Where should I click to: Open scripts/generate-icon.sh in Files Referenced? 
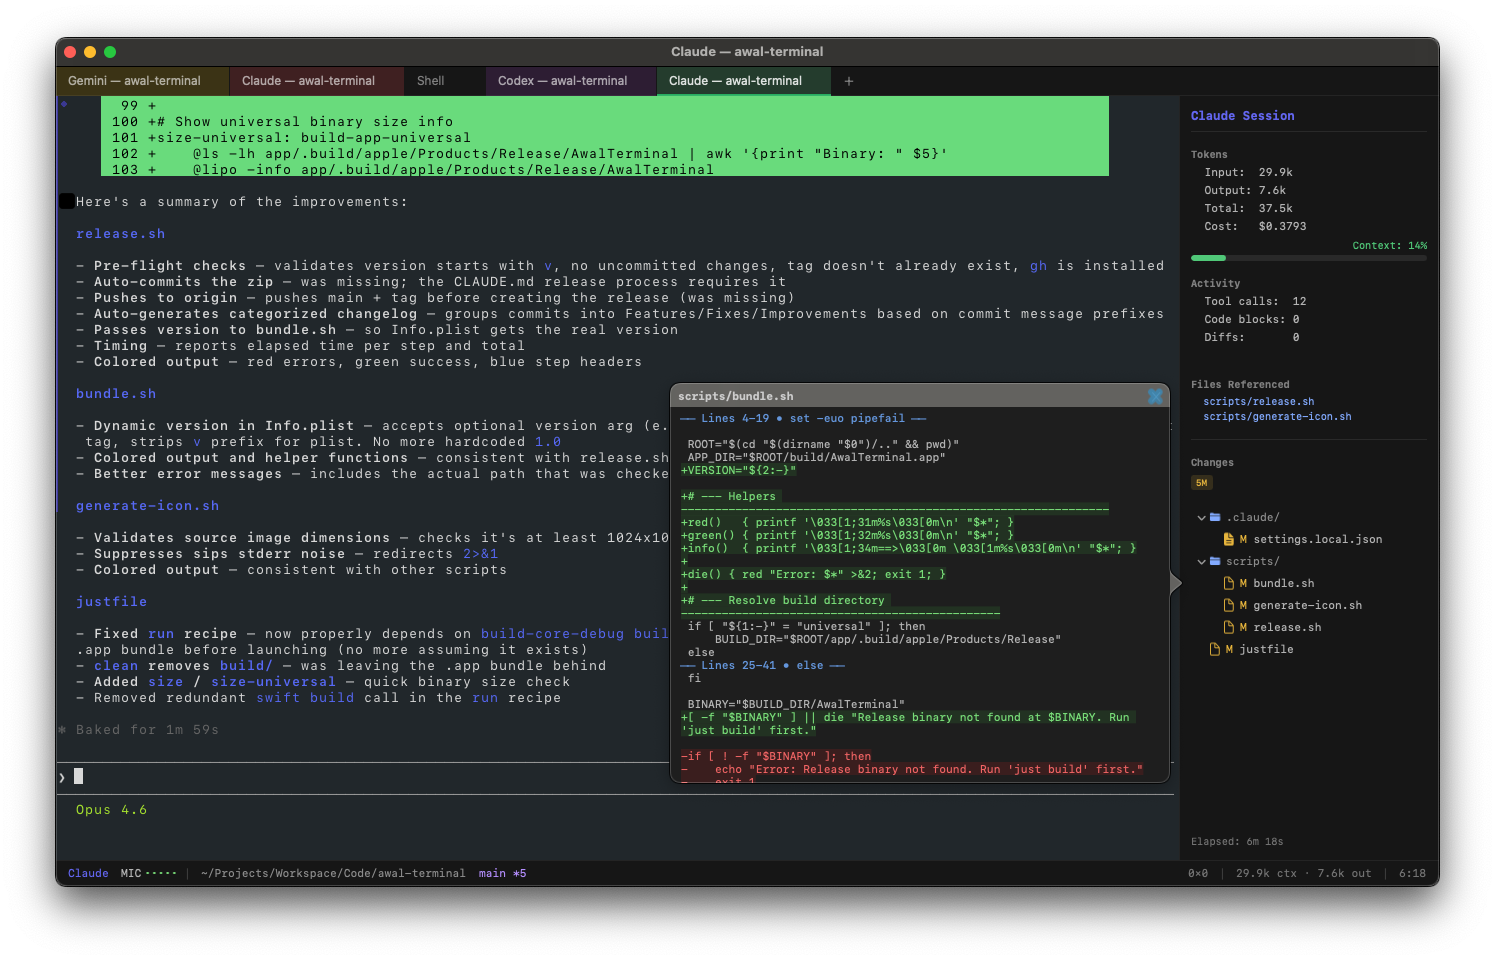pos(1277,417)
